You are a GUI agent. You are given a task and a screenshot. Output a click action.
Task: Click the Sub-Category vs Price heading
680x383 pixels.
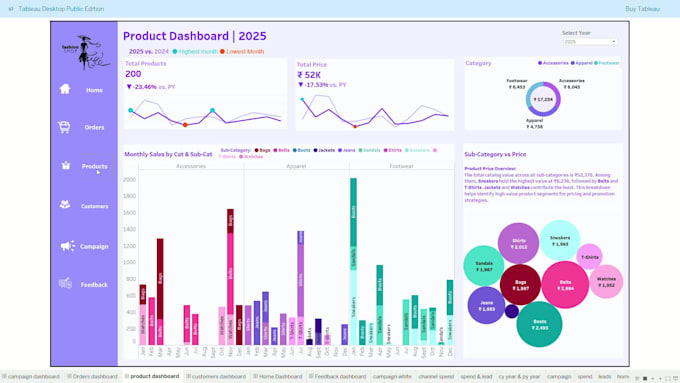tap(495, 154)
